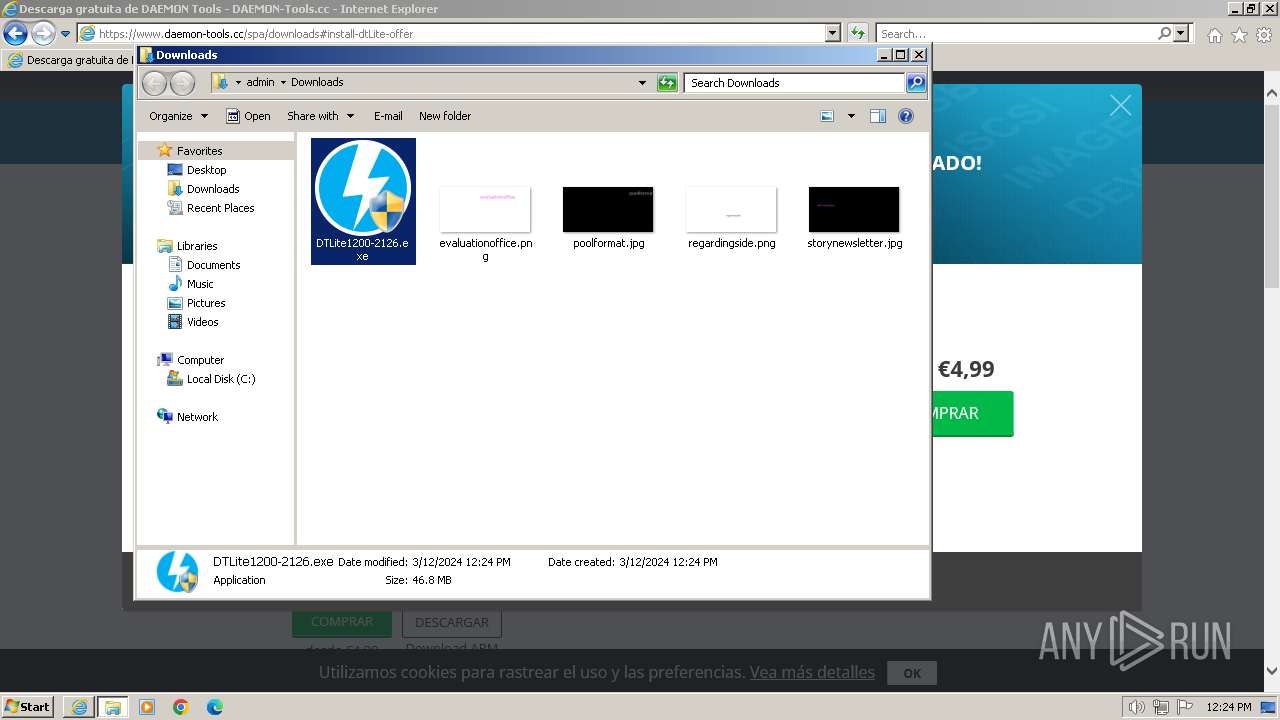The height and width of the screenshot is (720, 1280).
Task: Select the evaluationoffice.png thumbnail
Action: click(485, 209)
